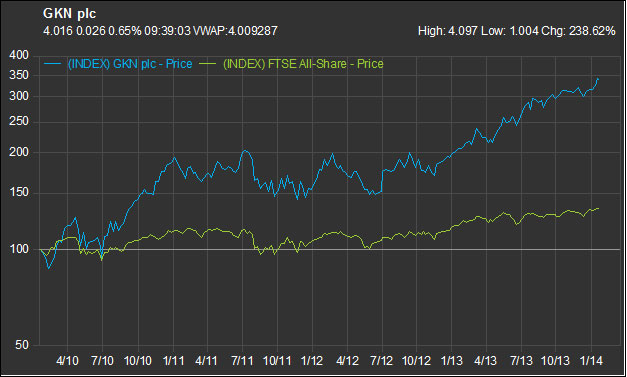
Task: Click the 150 y-axis label
Action: point(19,192)
